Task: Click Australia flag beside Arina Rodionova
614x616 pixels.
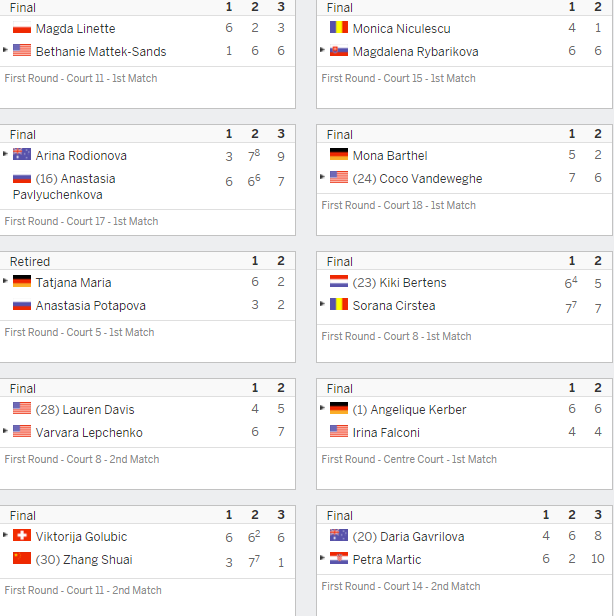Action: point(22,155)
